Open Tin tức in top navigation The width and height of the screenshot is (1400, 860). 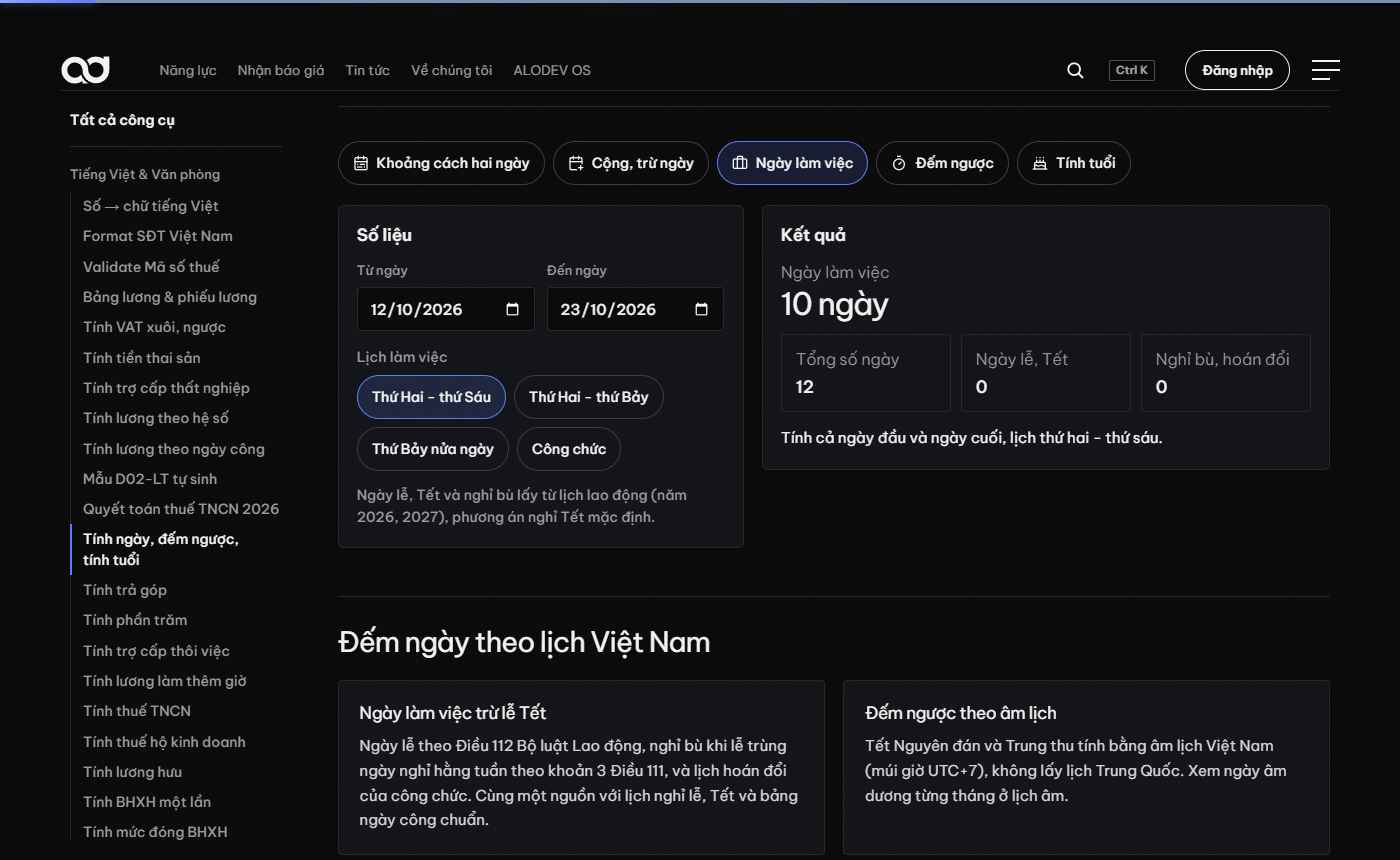[368, 70]
